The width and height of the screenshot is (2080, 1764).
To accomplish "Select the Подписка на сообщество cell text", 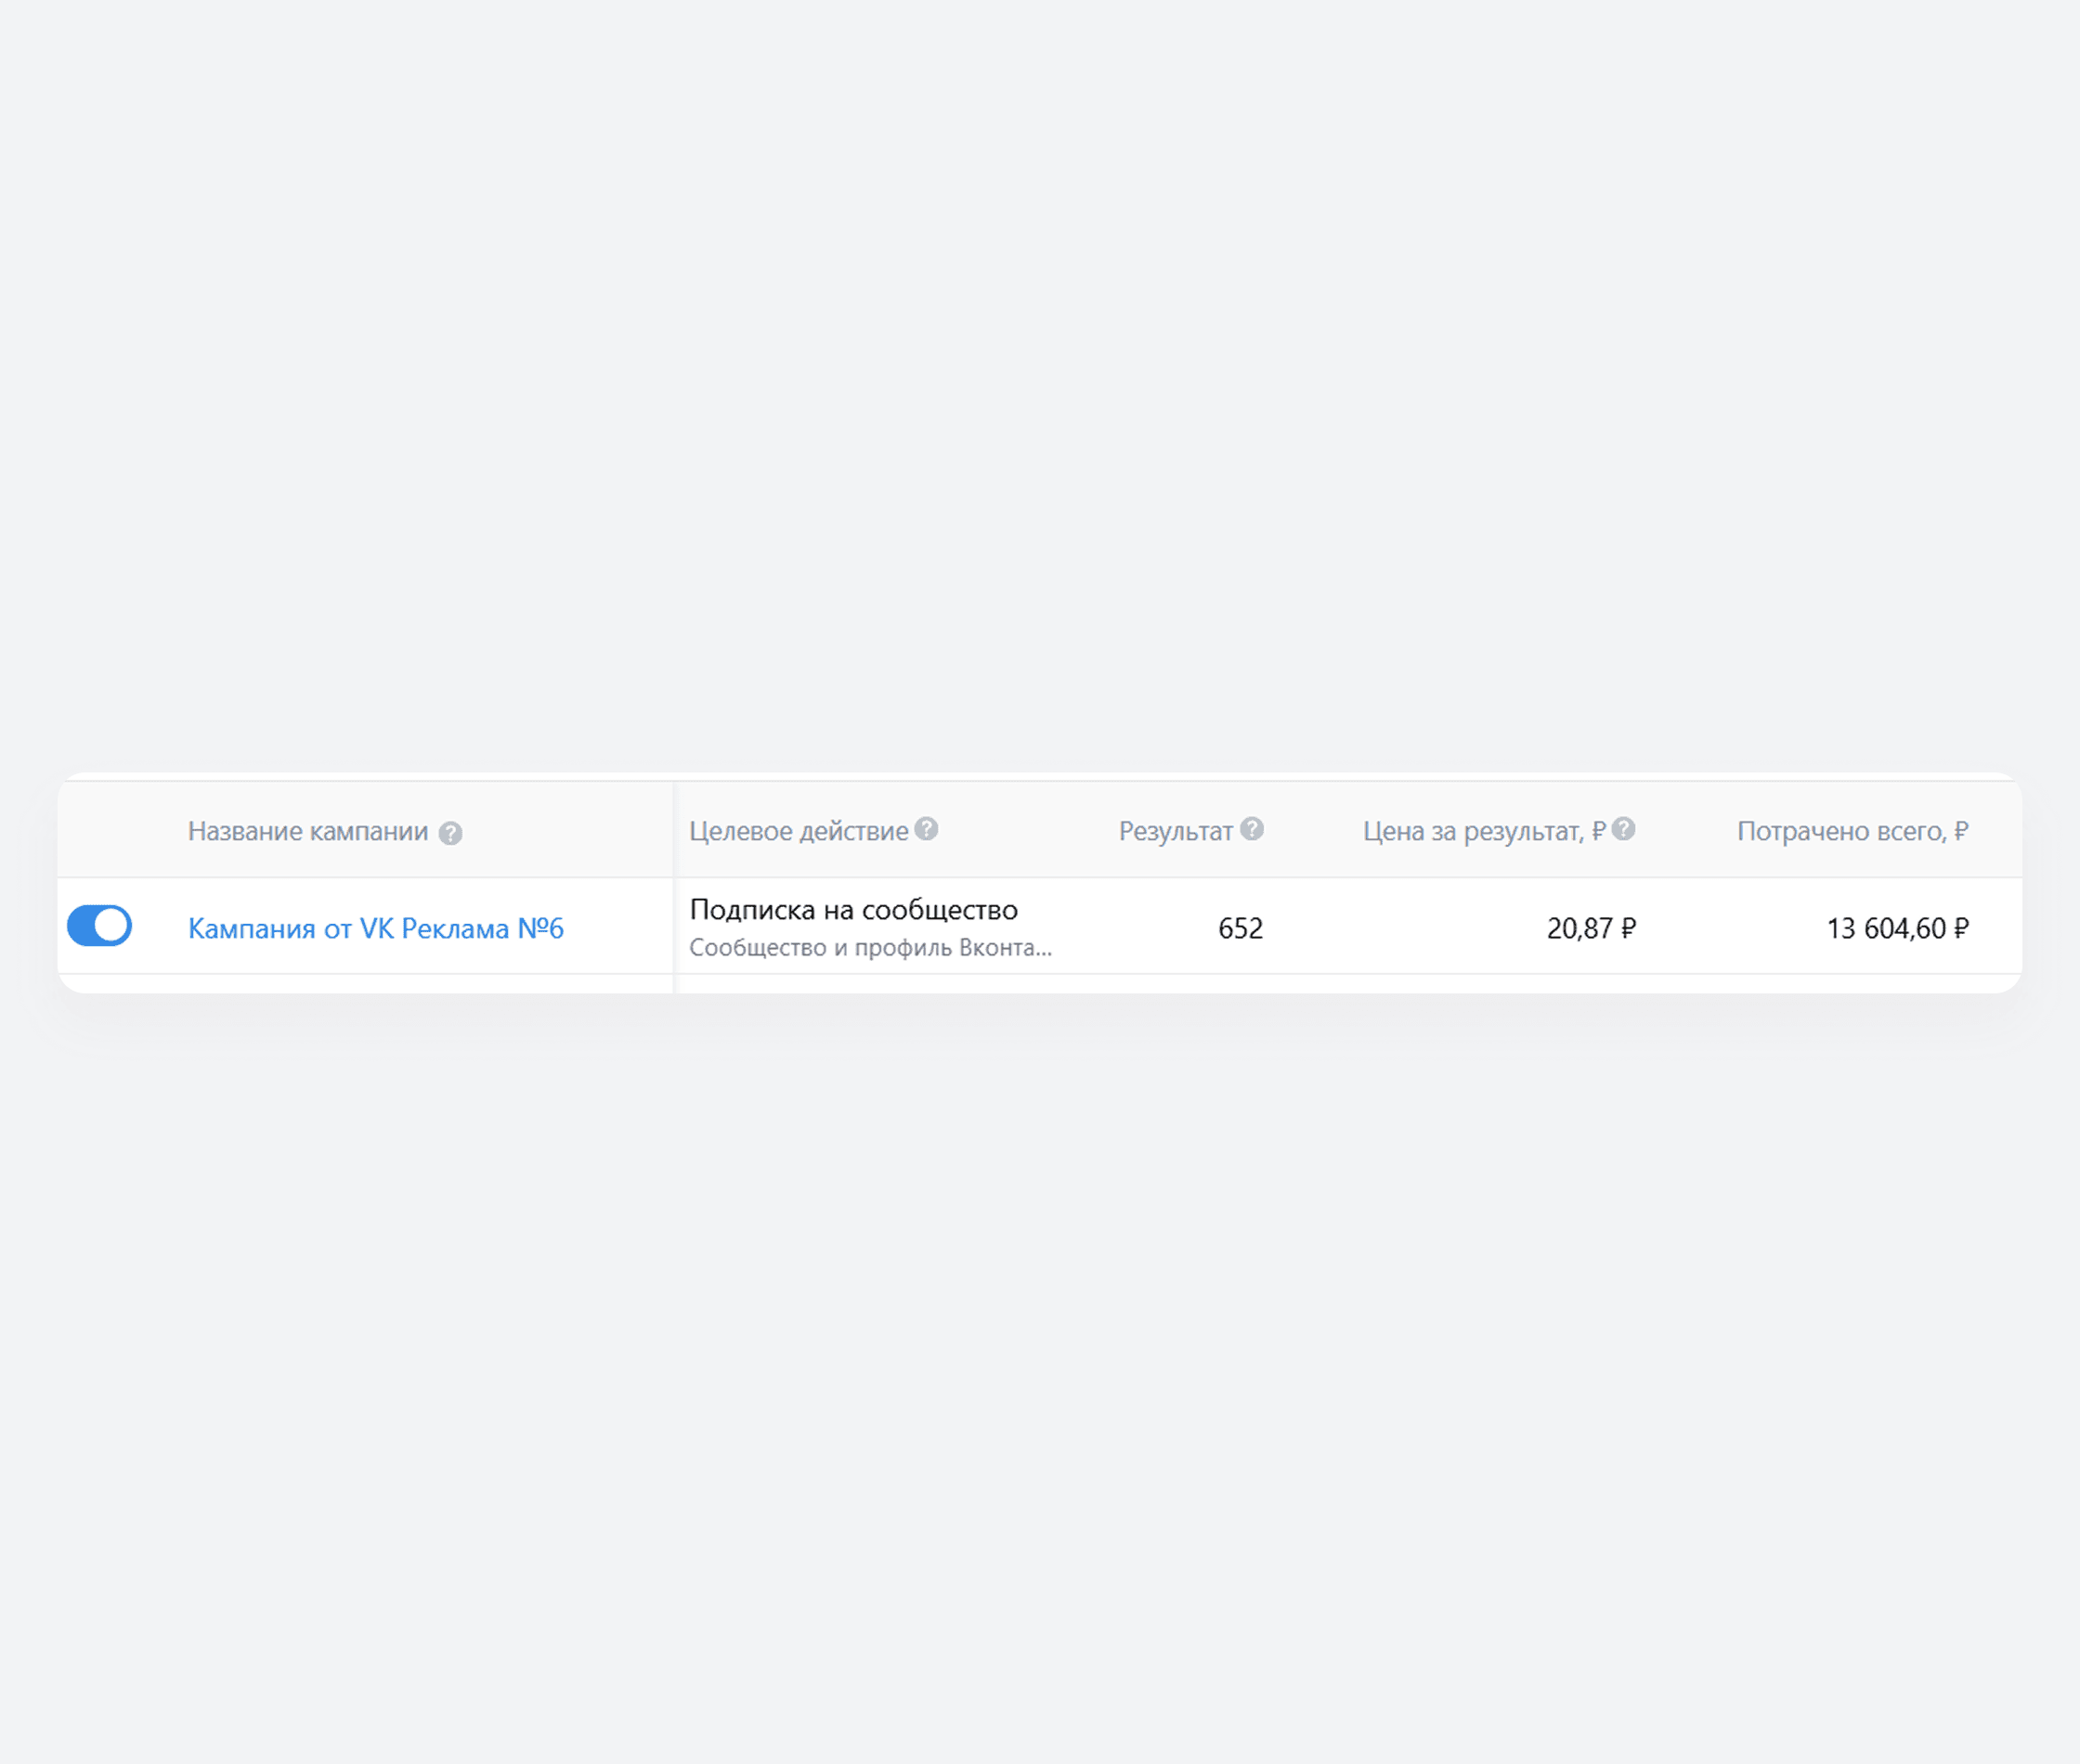I will (x=854, y=910).
